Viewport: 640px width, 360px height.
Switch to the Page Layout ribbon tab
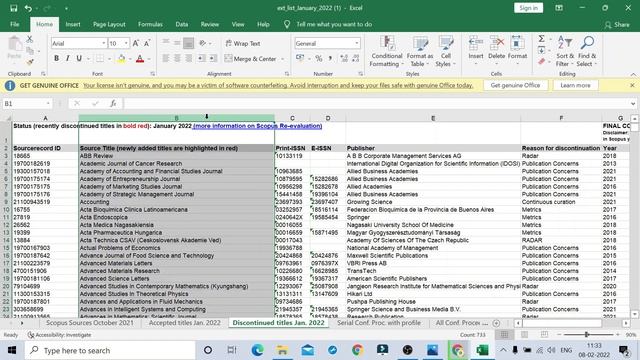pos(109,24)
